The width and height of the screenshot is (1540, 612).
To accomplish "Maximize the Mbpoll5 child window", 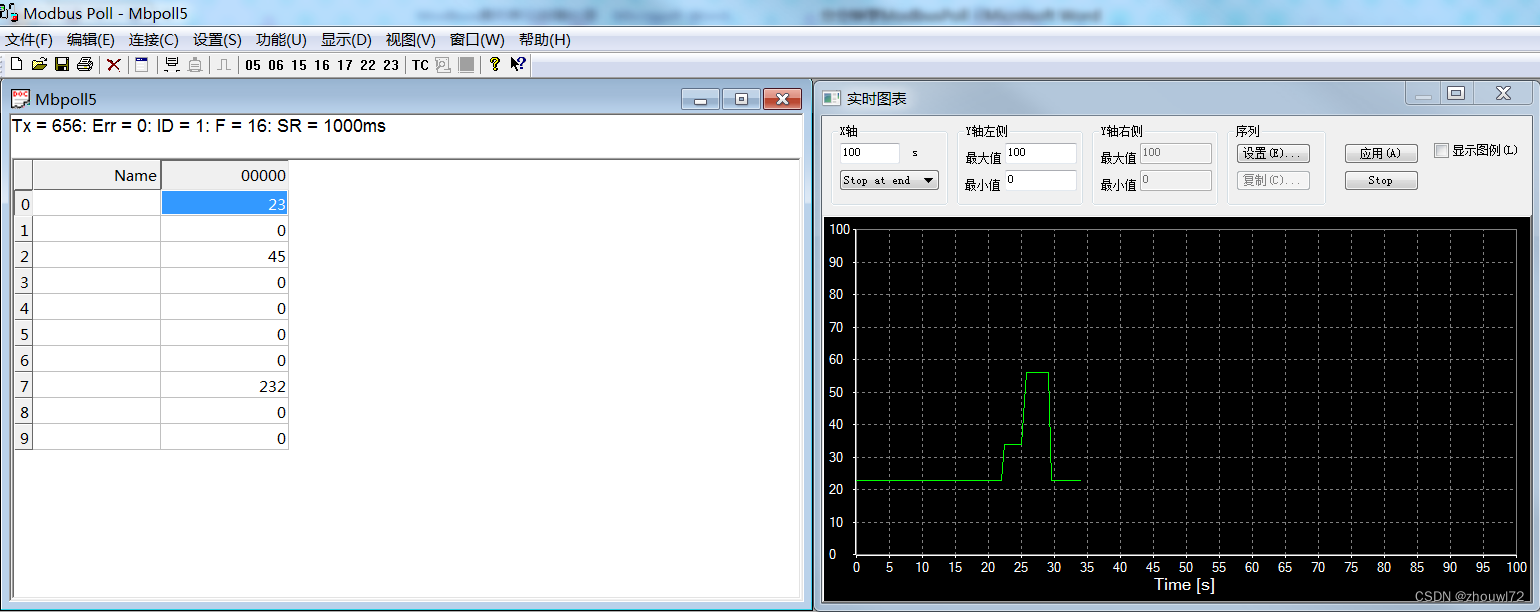I will click(741, 99).
